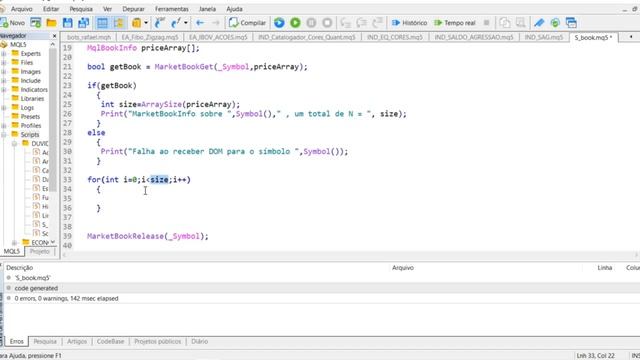This screenshot has width=640, height=360.
Task: Click the blue start debugging icon
Action: pyautogui.click(x=279, y=23)
